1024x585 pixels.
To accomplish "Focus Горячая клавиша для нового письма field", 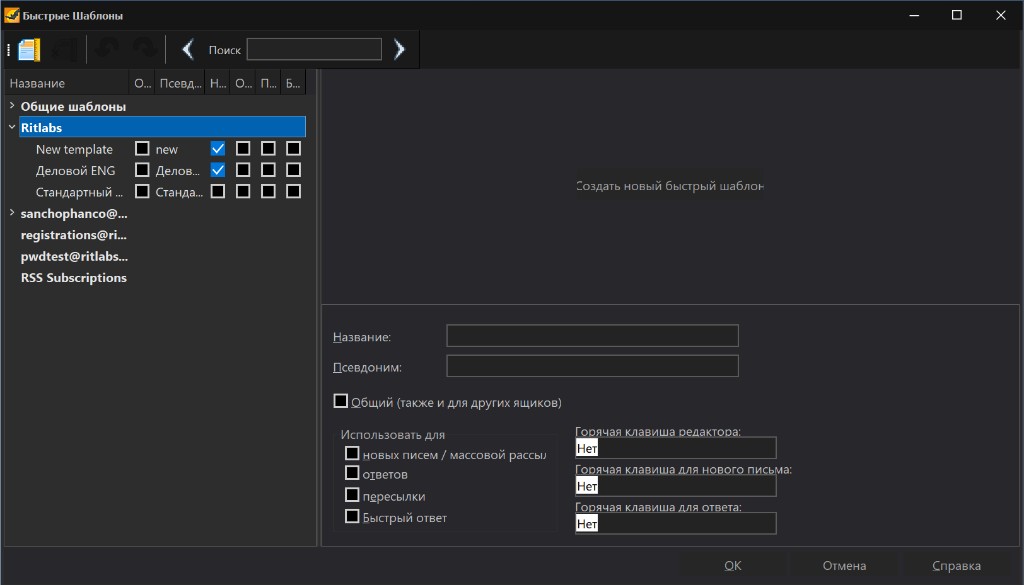I will [x=675, y=486].
